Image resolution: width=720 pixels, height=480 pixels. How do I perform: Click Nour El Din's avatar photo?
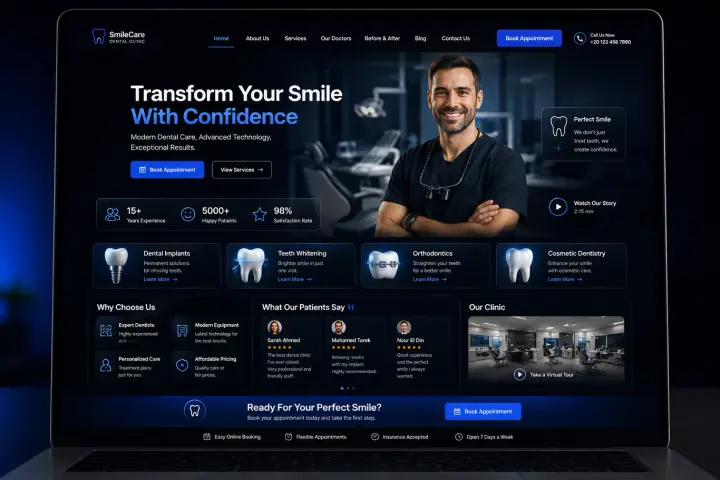(x=404, y=327)
